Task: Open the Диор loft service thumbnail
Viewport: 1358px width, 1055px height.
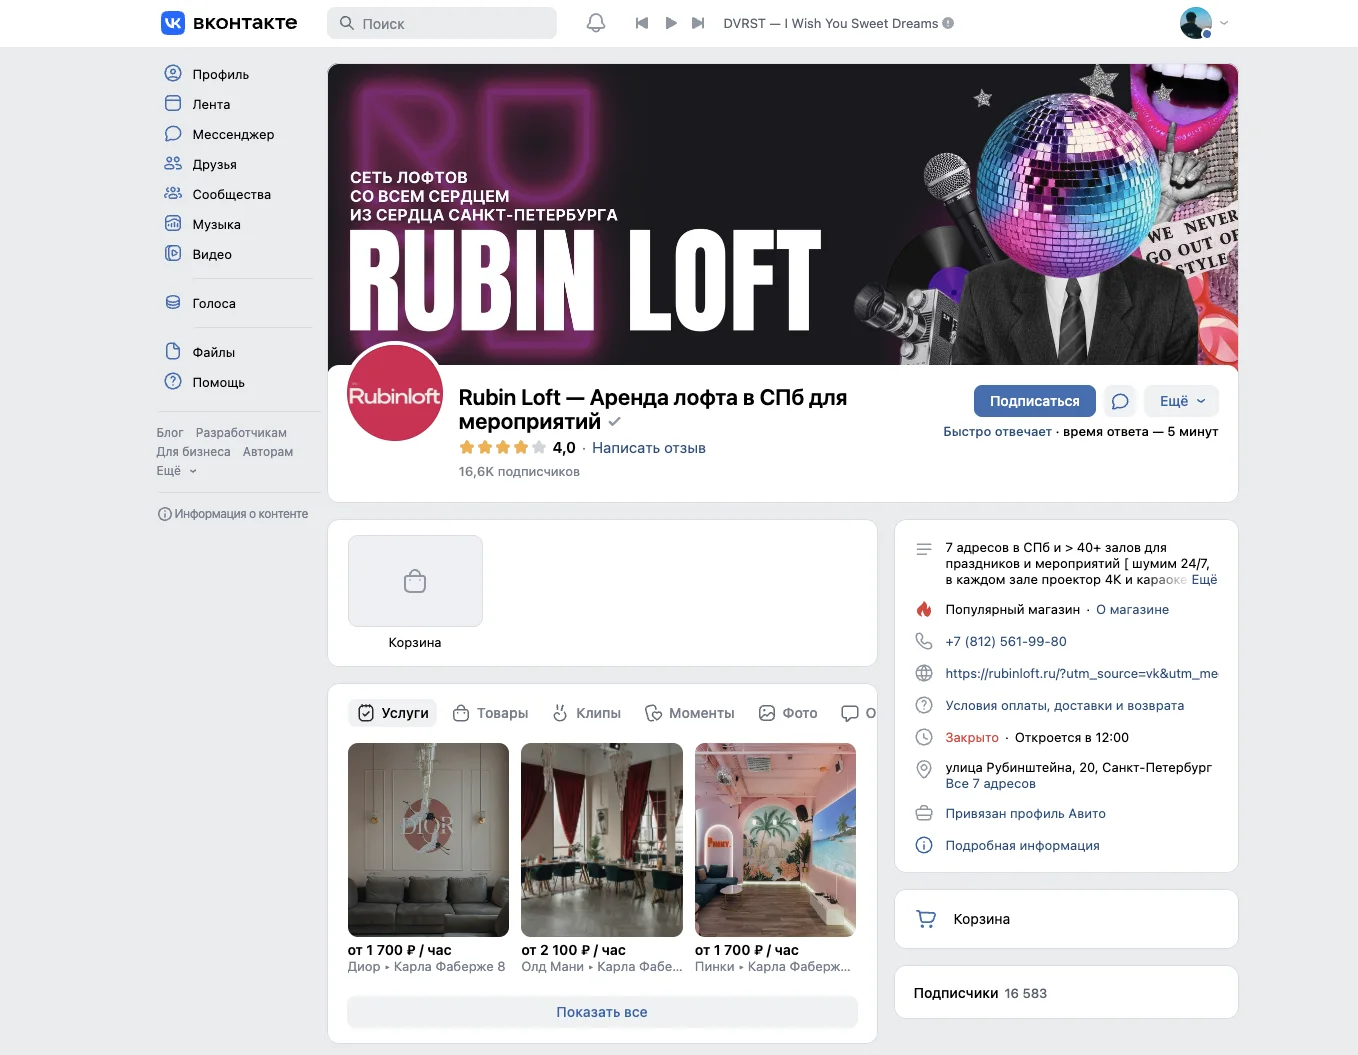Action: click(428, 840)
